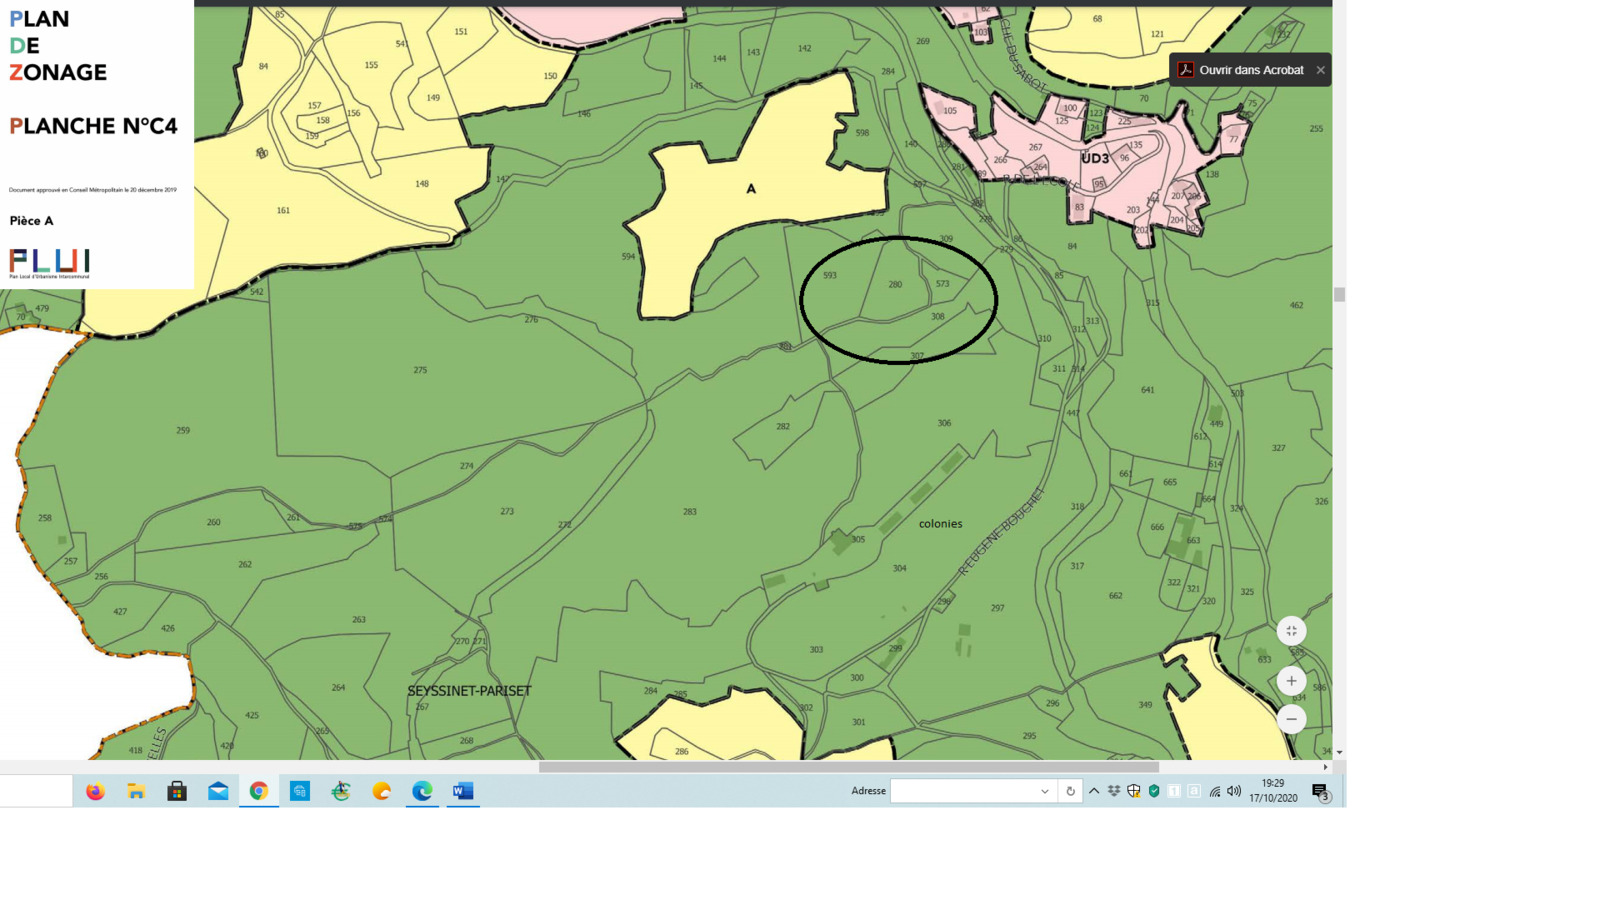Switch to Google Chrome in taskbar
Image resolution: width=1600 pixels, height=900 pixels.
(259, 791)
